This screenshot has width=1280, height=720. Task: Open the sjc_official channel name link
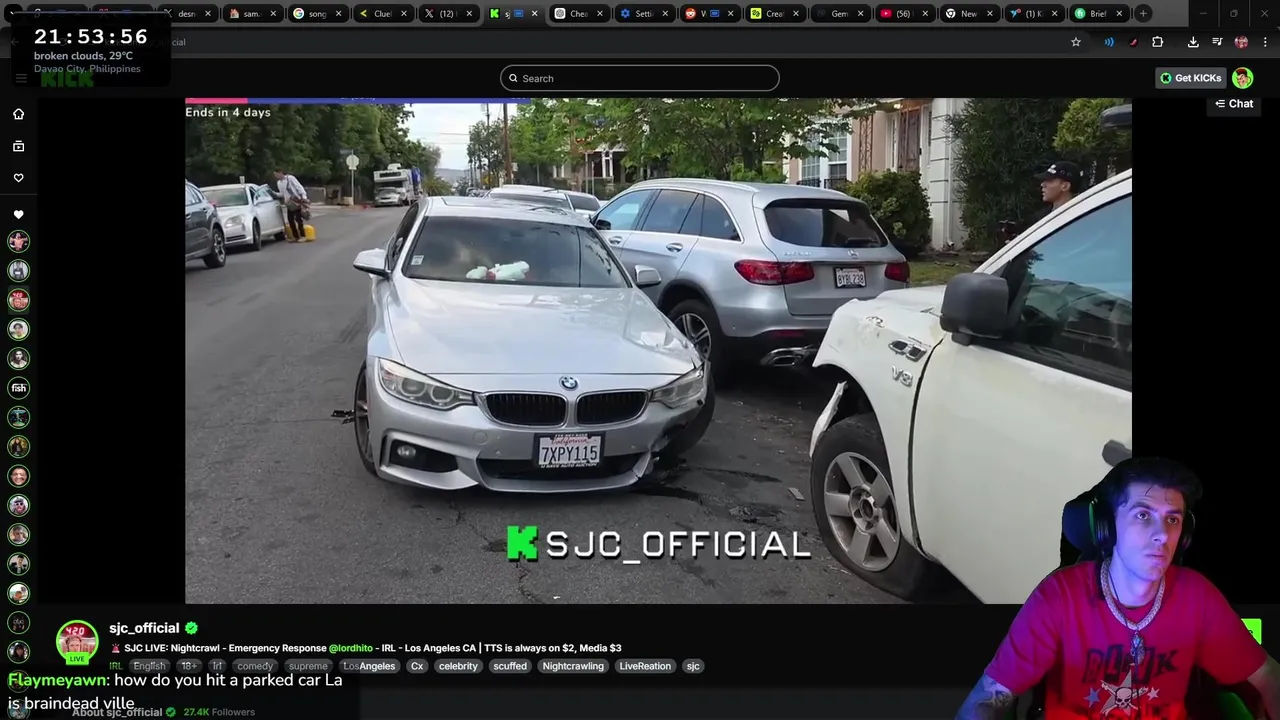(144, 628)
